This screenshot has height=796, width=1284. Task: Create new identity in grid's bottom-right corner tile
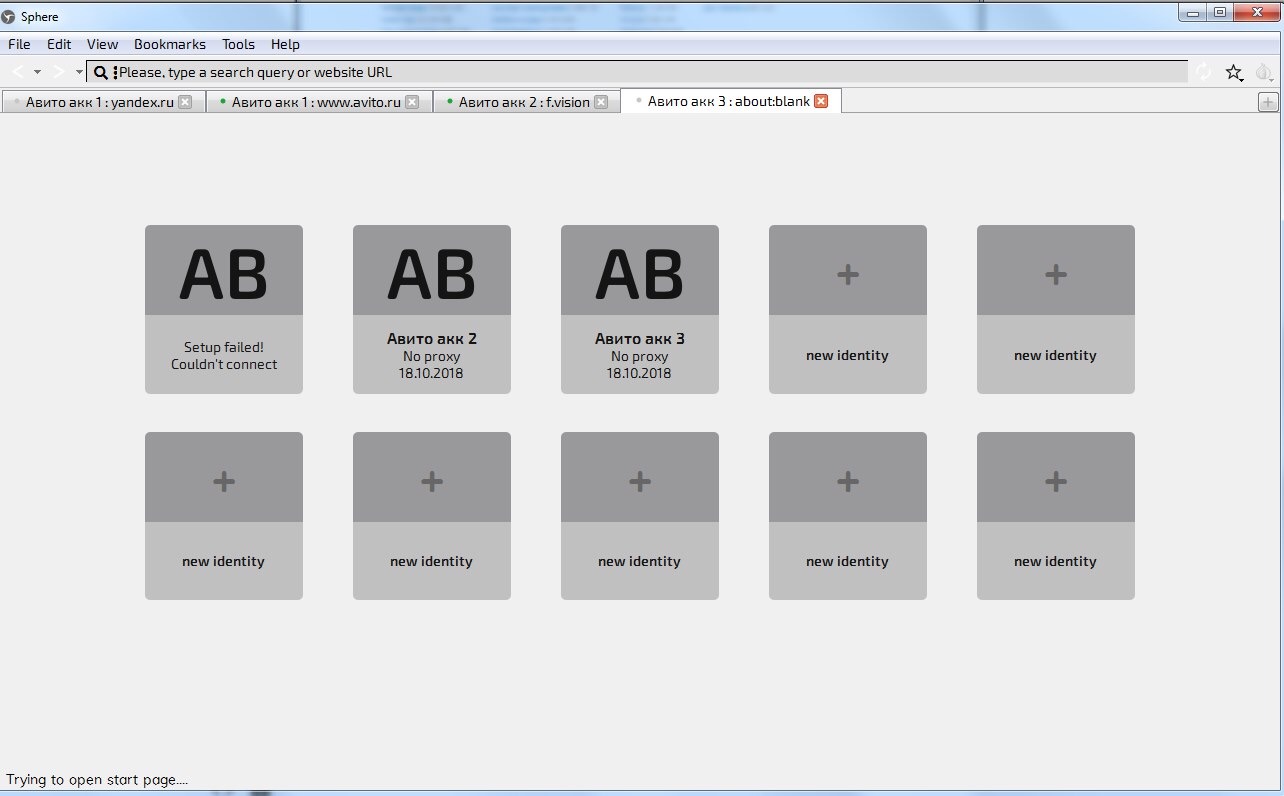[1056, 516]
